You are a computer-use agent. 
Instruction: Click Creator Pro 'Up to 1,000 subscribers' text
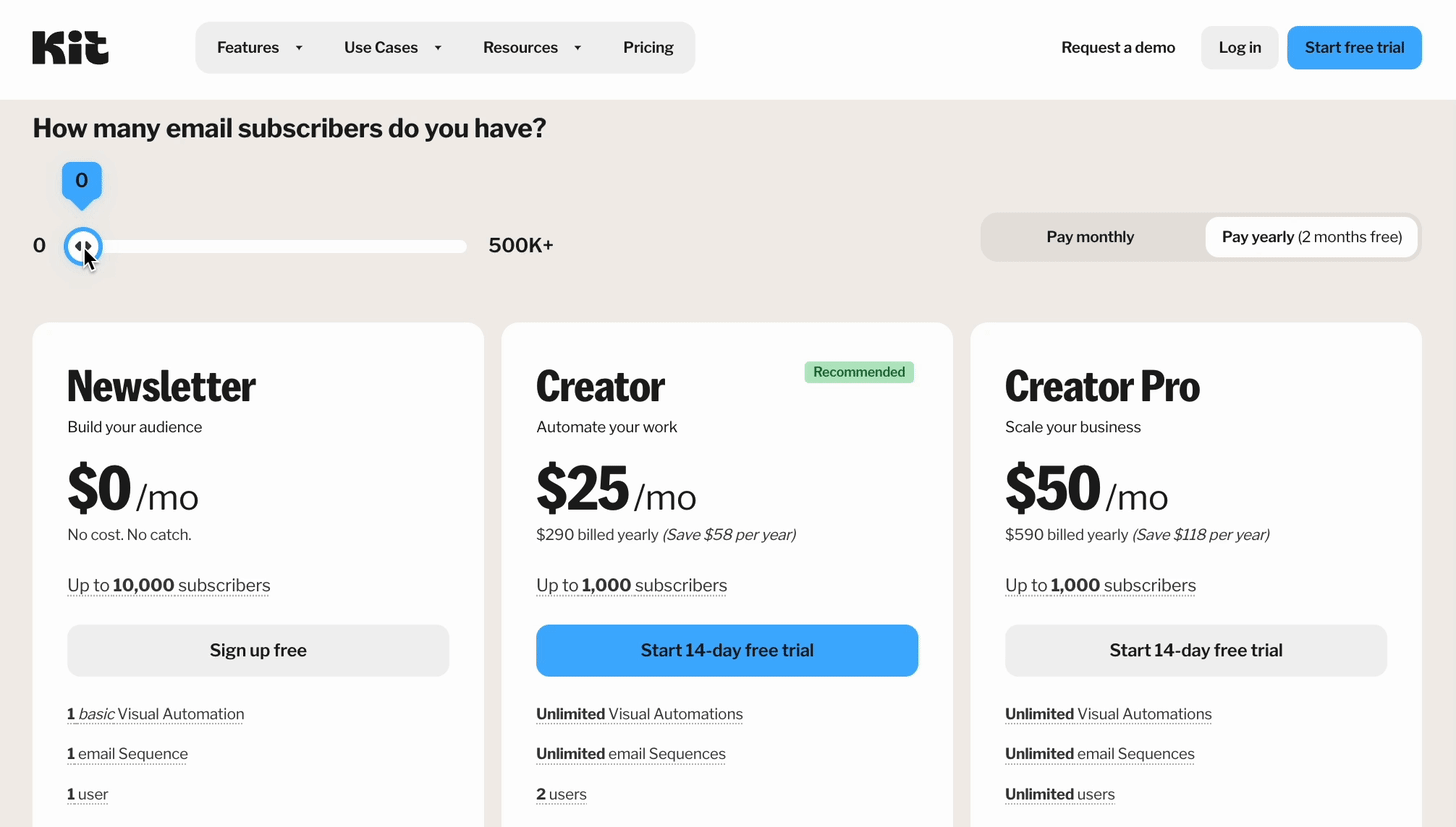pos(1101,585)
